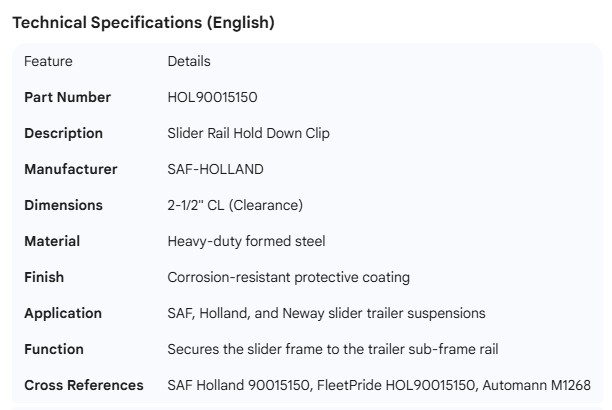Viewport: 612px width, 410px height.
Task: Click the Technical Specifications (English) heading
Action: pos(142,23)
